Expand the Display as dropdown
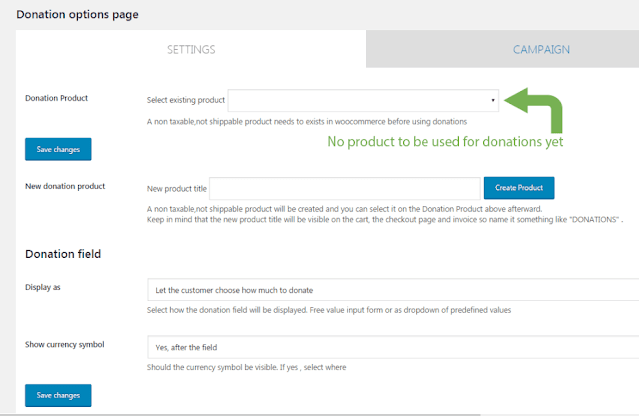The width and height of the screenshot is (639, 416). pos(392,290)
